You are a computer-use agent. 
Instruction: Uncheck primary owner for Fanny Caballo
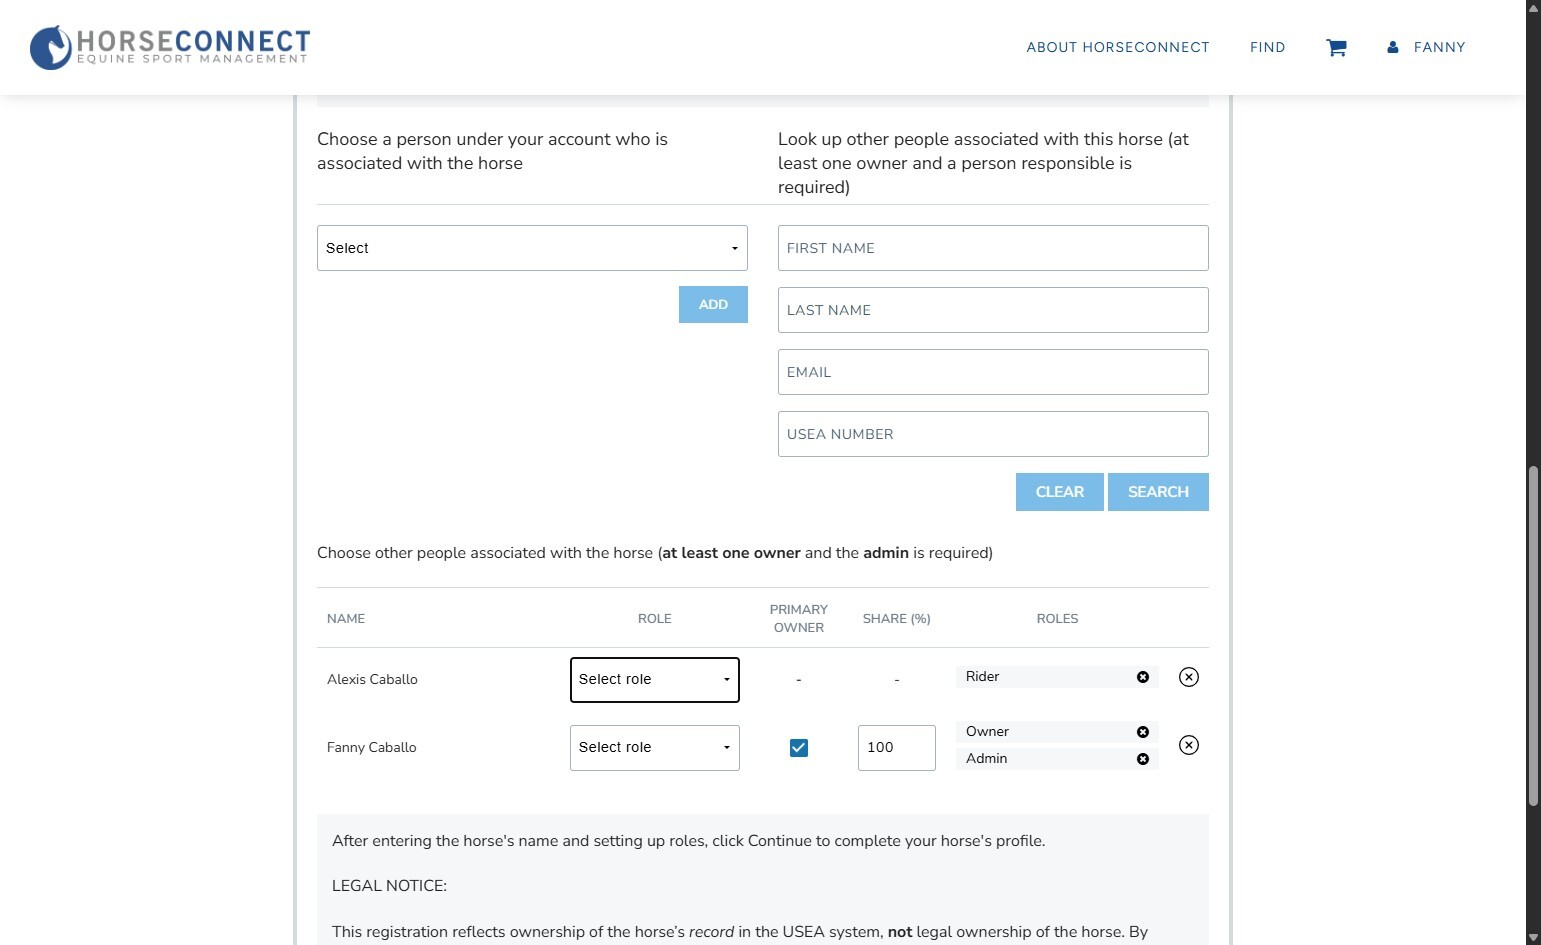(x=799, y=748)
